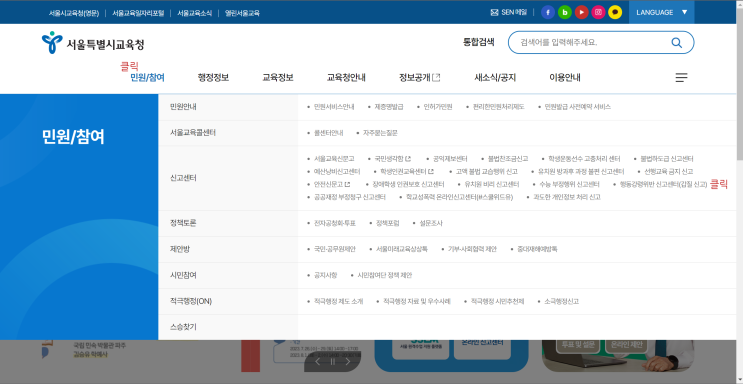Click the 행동강령위반 신고센터(갑질 신고) link
Image resolution: width=743 pixels, height=384 pixels.
[663, 184]
